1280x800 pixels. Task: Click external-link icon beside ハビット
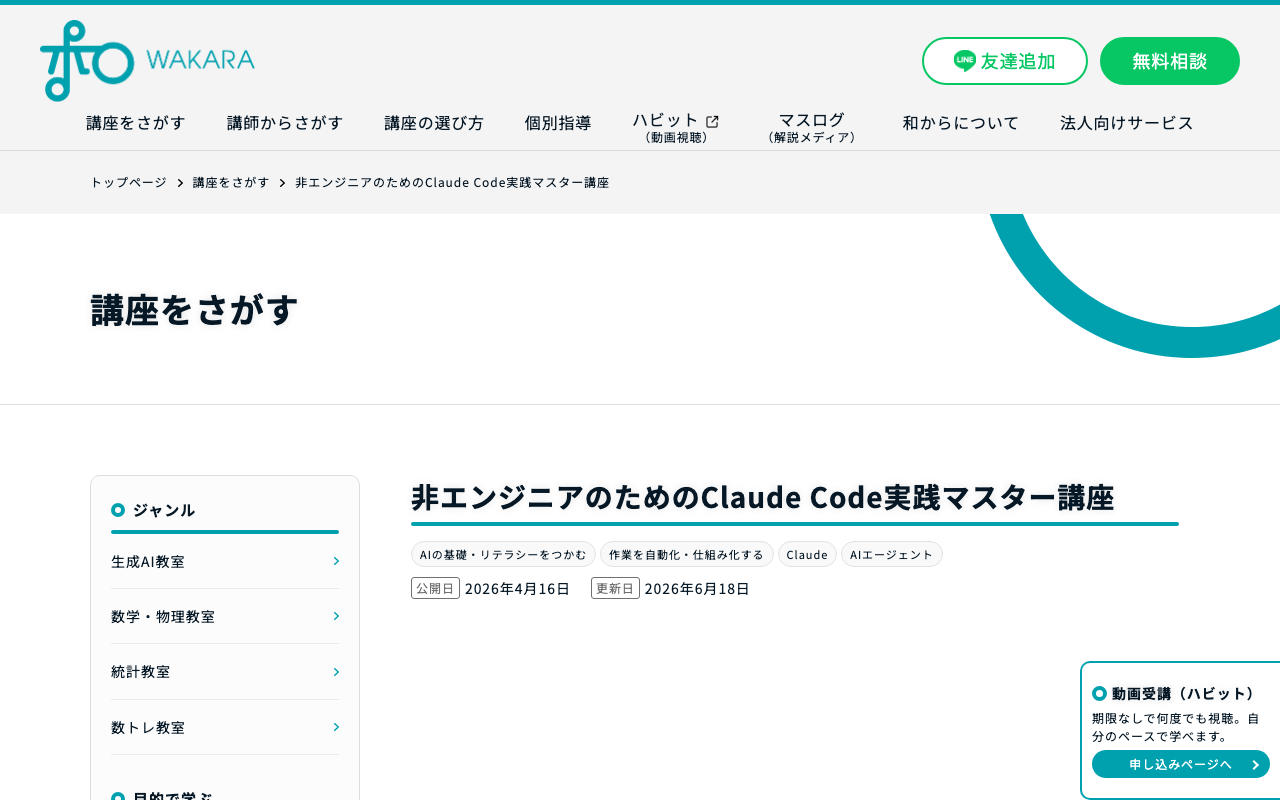(x=712, y=122)
